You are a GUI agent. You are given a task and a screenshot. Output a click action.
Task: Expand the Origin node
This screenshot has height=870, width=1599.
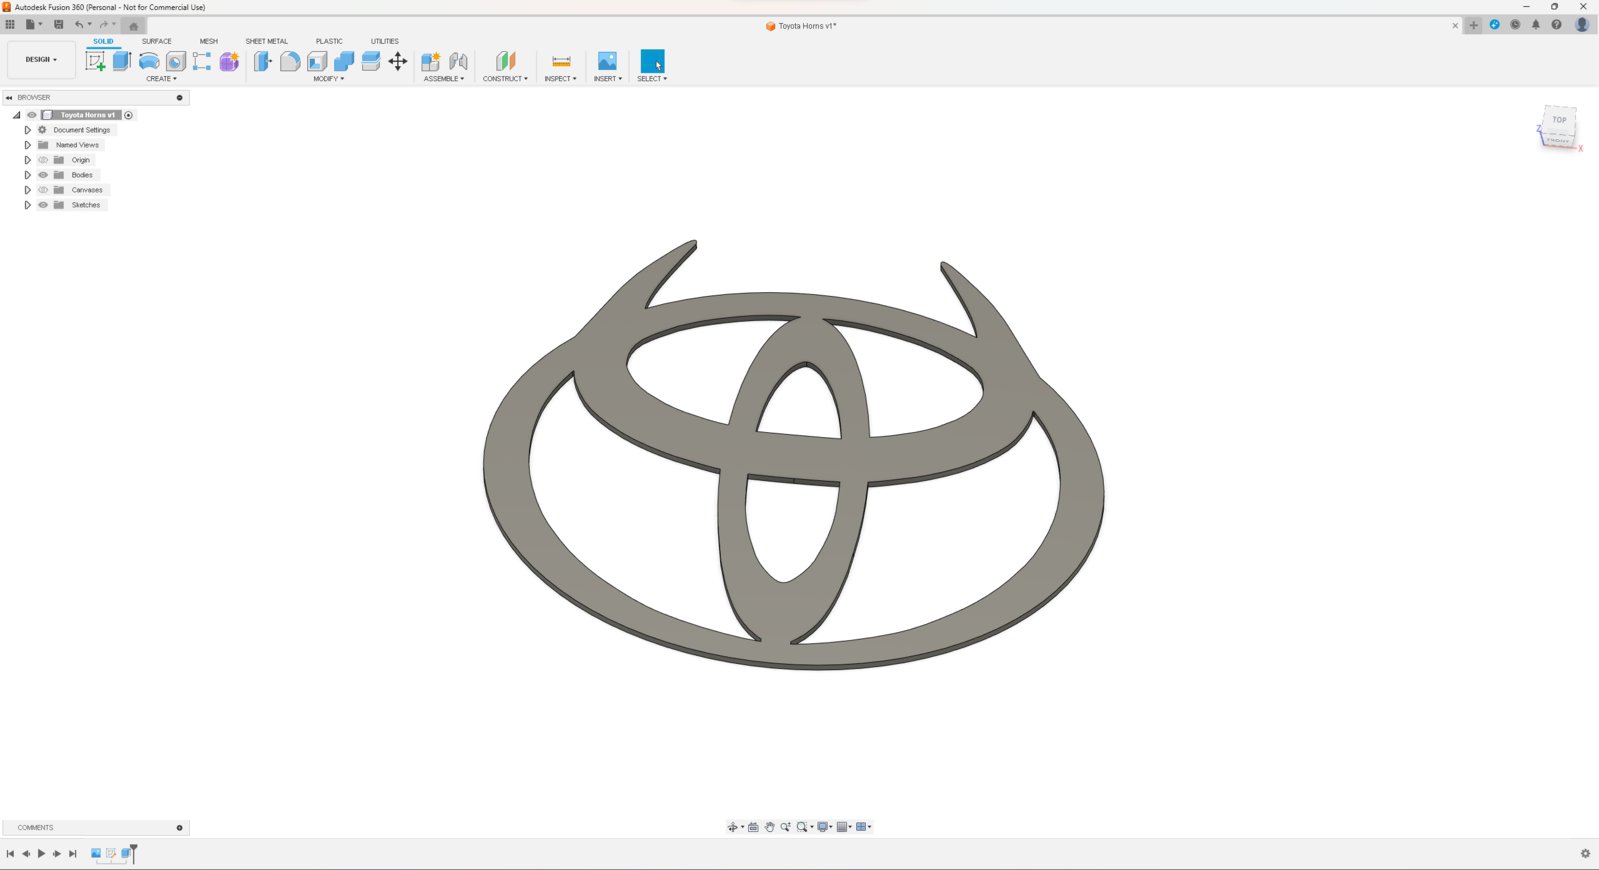pos(27,160)
